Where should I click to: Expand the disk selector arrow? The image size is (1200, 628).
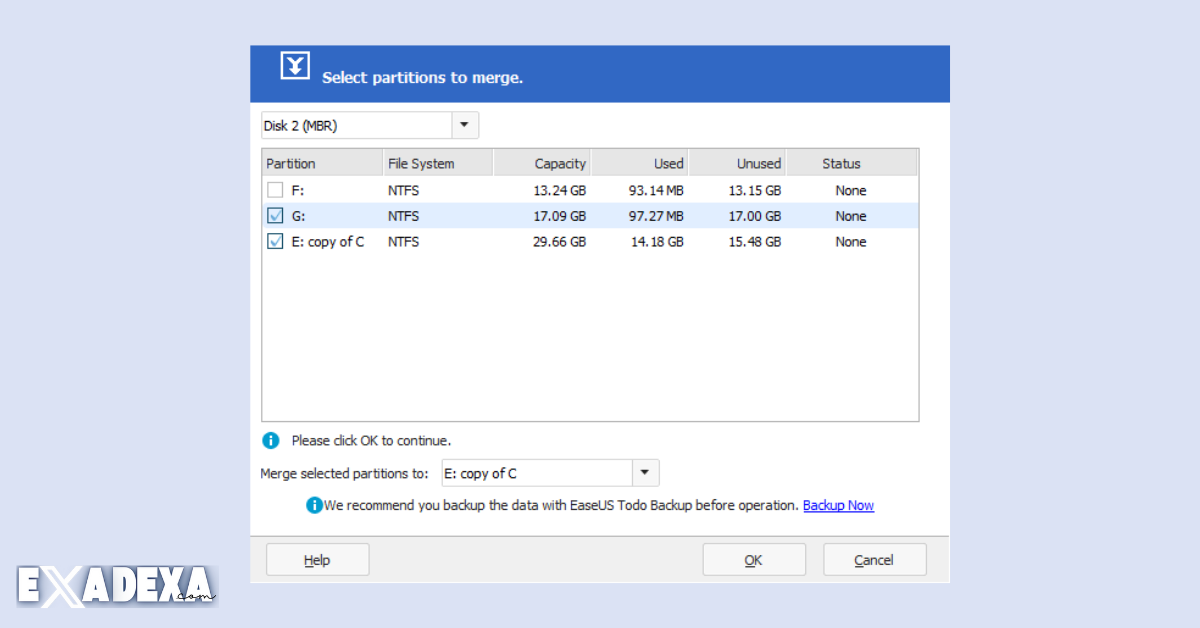[x=464, y=124]
